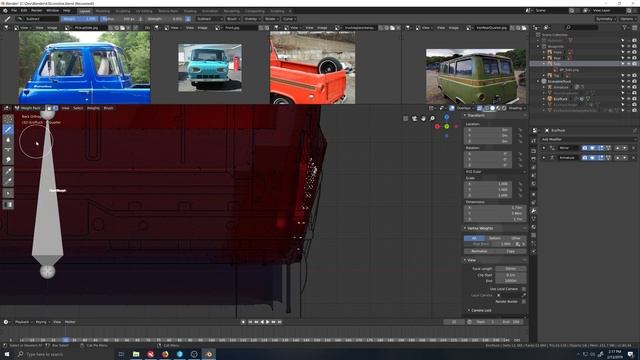Toggle eye visibility for the highlighted outliner row
The width and height of the screenshot is (640, 360).
[629, 64]
